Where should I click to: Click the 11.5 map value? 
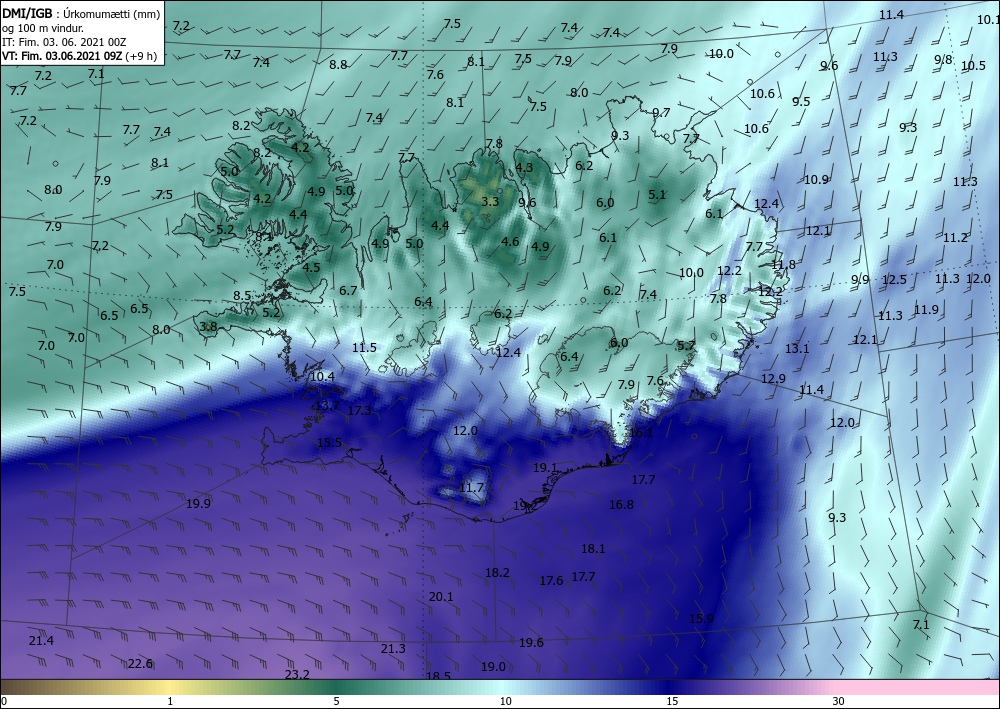coord(364,347)
